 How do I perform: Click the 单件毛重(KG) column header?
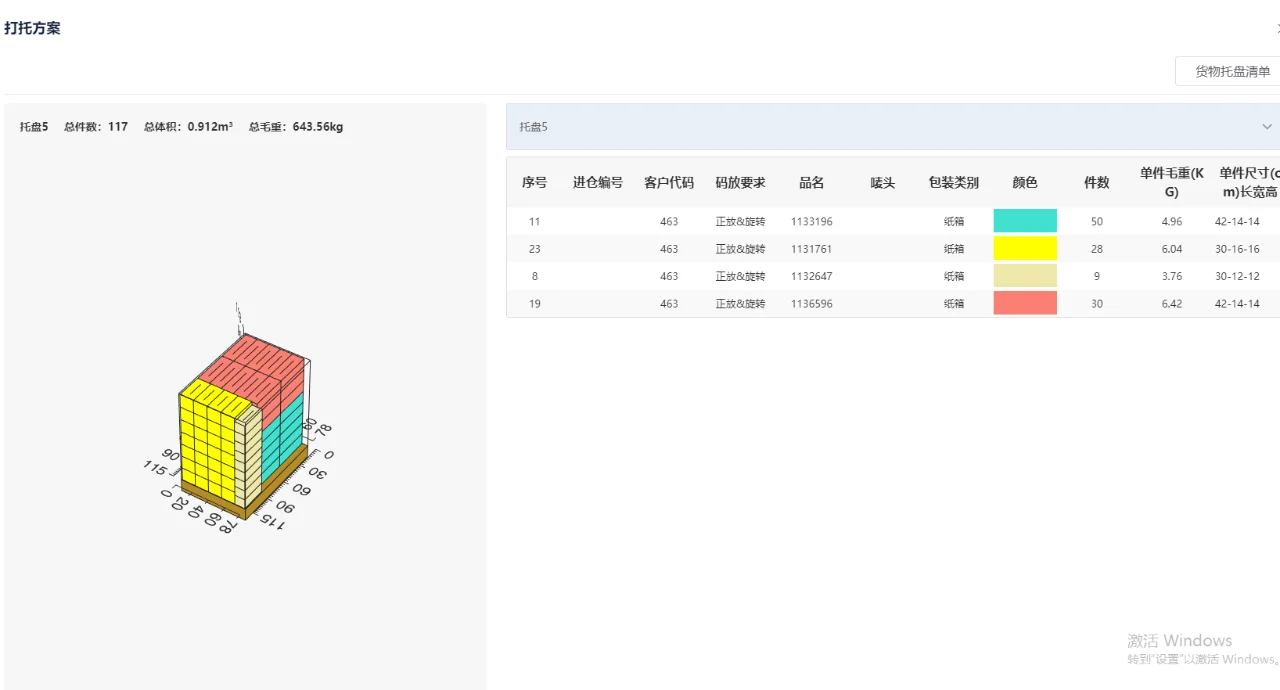click(1171, 182)
